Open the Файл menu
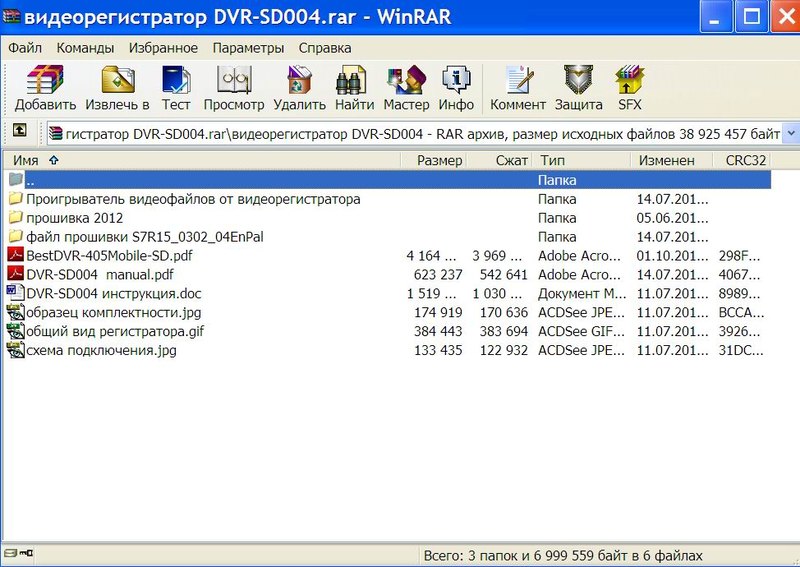This screenshot has width=800, height=567. [x=25, y=48]
